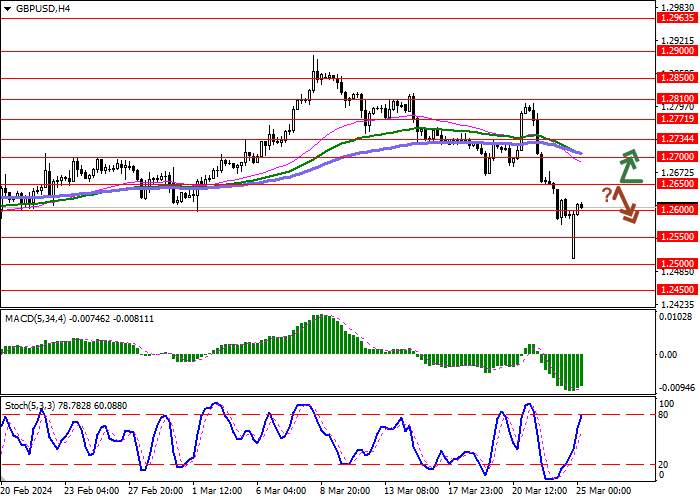
Task: Click the MACD scale value 0.01028
Action: click(x=678, y=317)
